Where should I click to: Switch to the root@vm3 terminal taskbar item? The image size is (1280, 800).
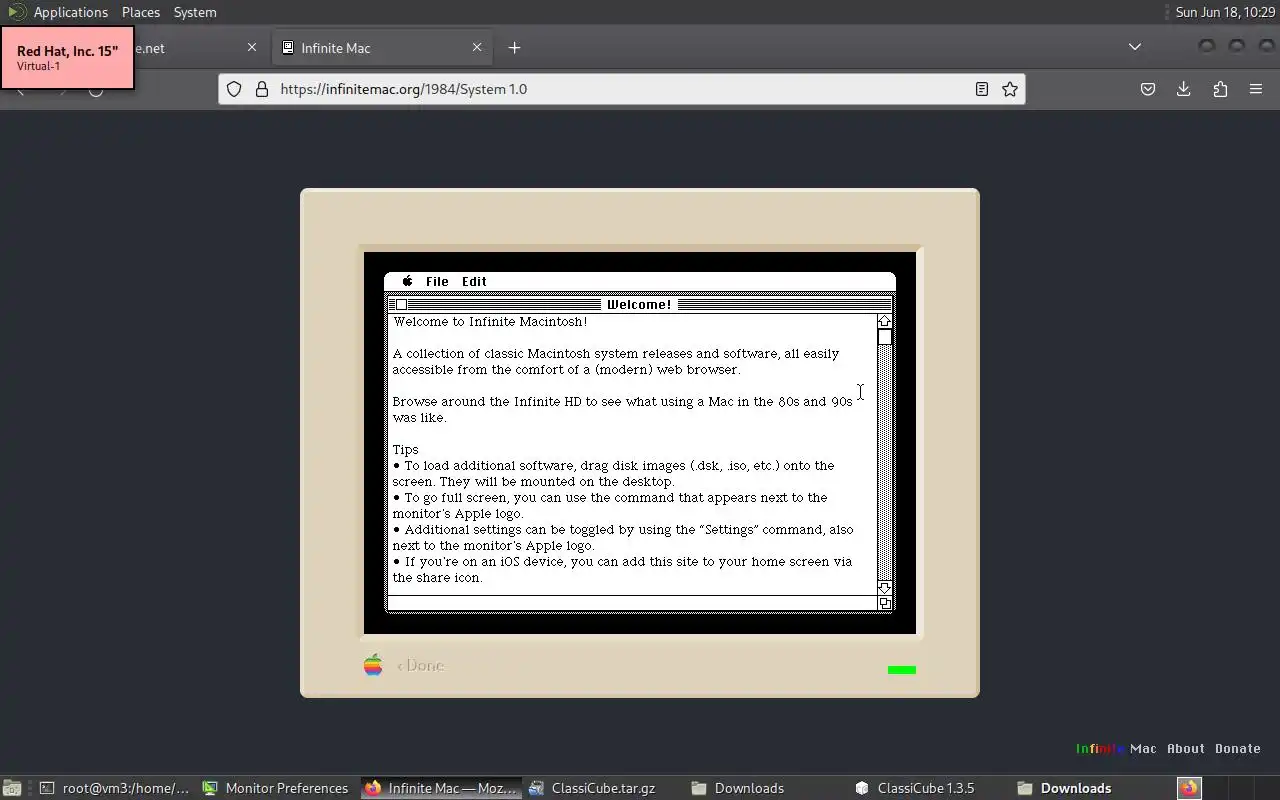115,788
